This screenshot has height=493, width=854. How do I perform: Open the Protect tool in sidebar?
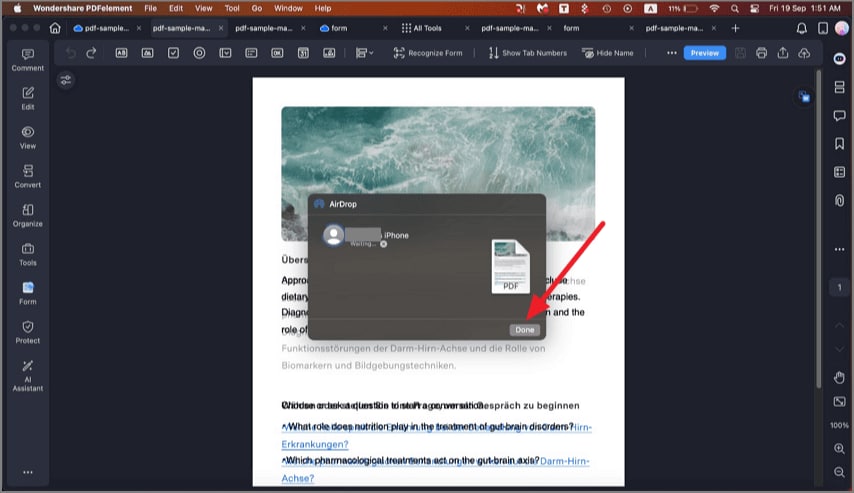tap(28, 332)
